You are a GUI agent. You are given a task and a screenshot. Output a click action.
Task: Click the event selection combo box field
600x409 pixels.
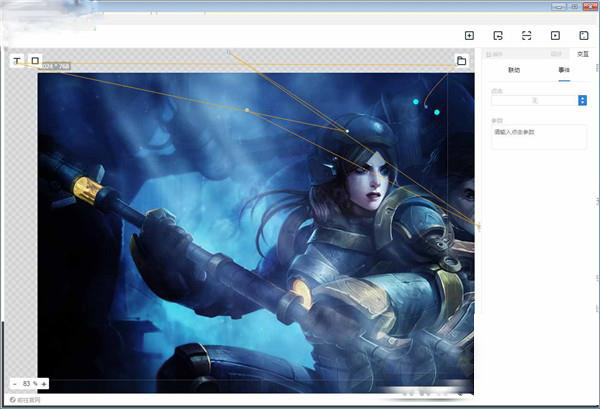click(539, 101)
